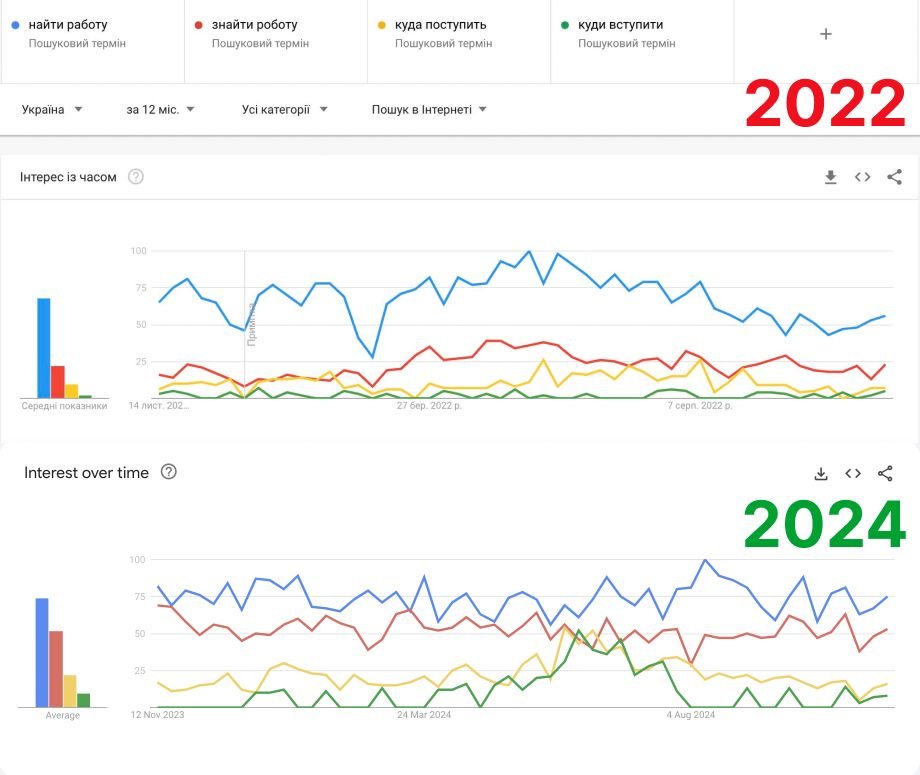Expand the Україна region dropdown
Viewport: 920px width, 775px height.
(x=52, y=109)
